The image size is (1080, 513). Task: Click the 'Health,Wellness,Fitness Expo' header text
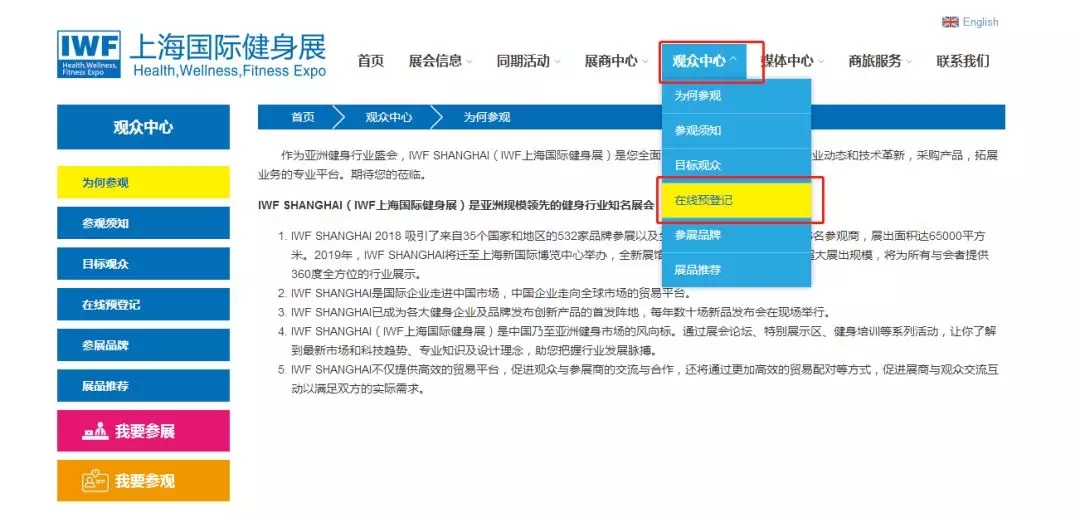coord(229,70)
